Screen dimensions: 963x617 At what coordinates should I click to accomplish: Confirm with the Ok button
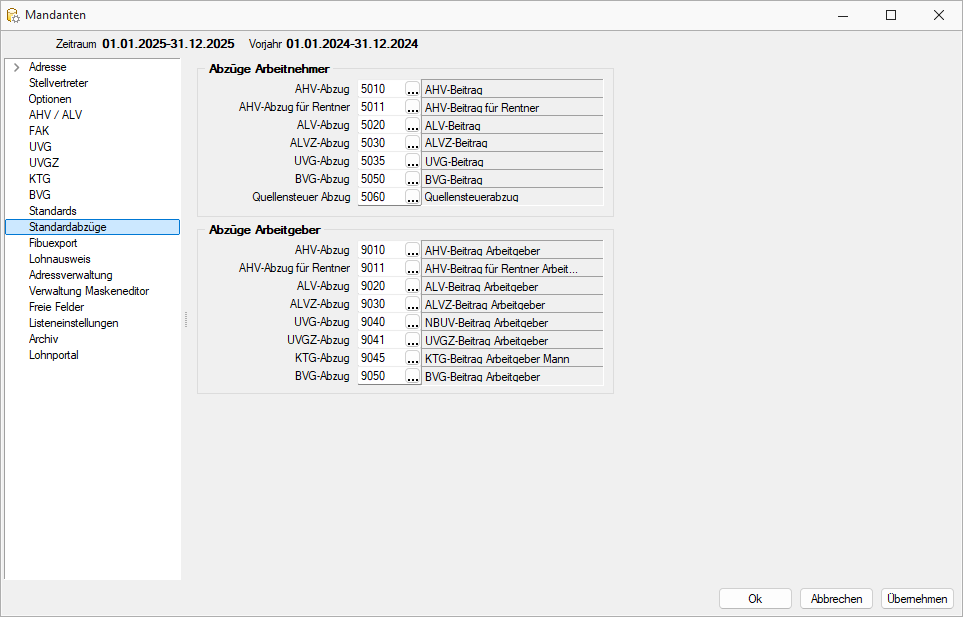click(755, 599)
